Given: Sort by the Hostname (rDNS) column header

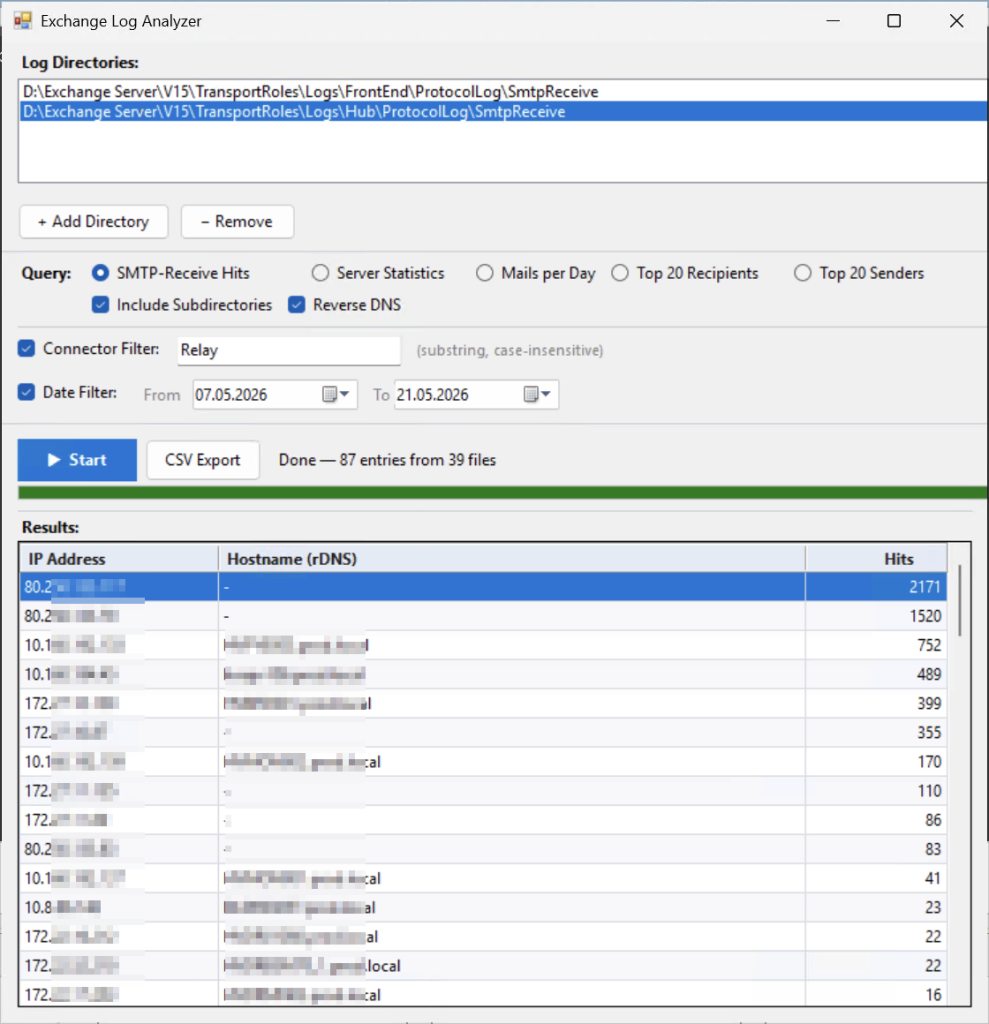Looking at the screenshot, I should (511, 559).
